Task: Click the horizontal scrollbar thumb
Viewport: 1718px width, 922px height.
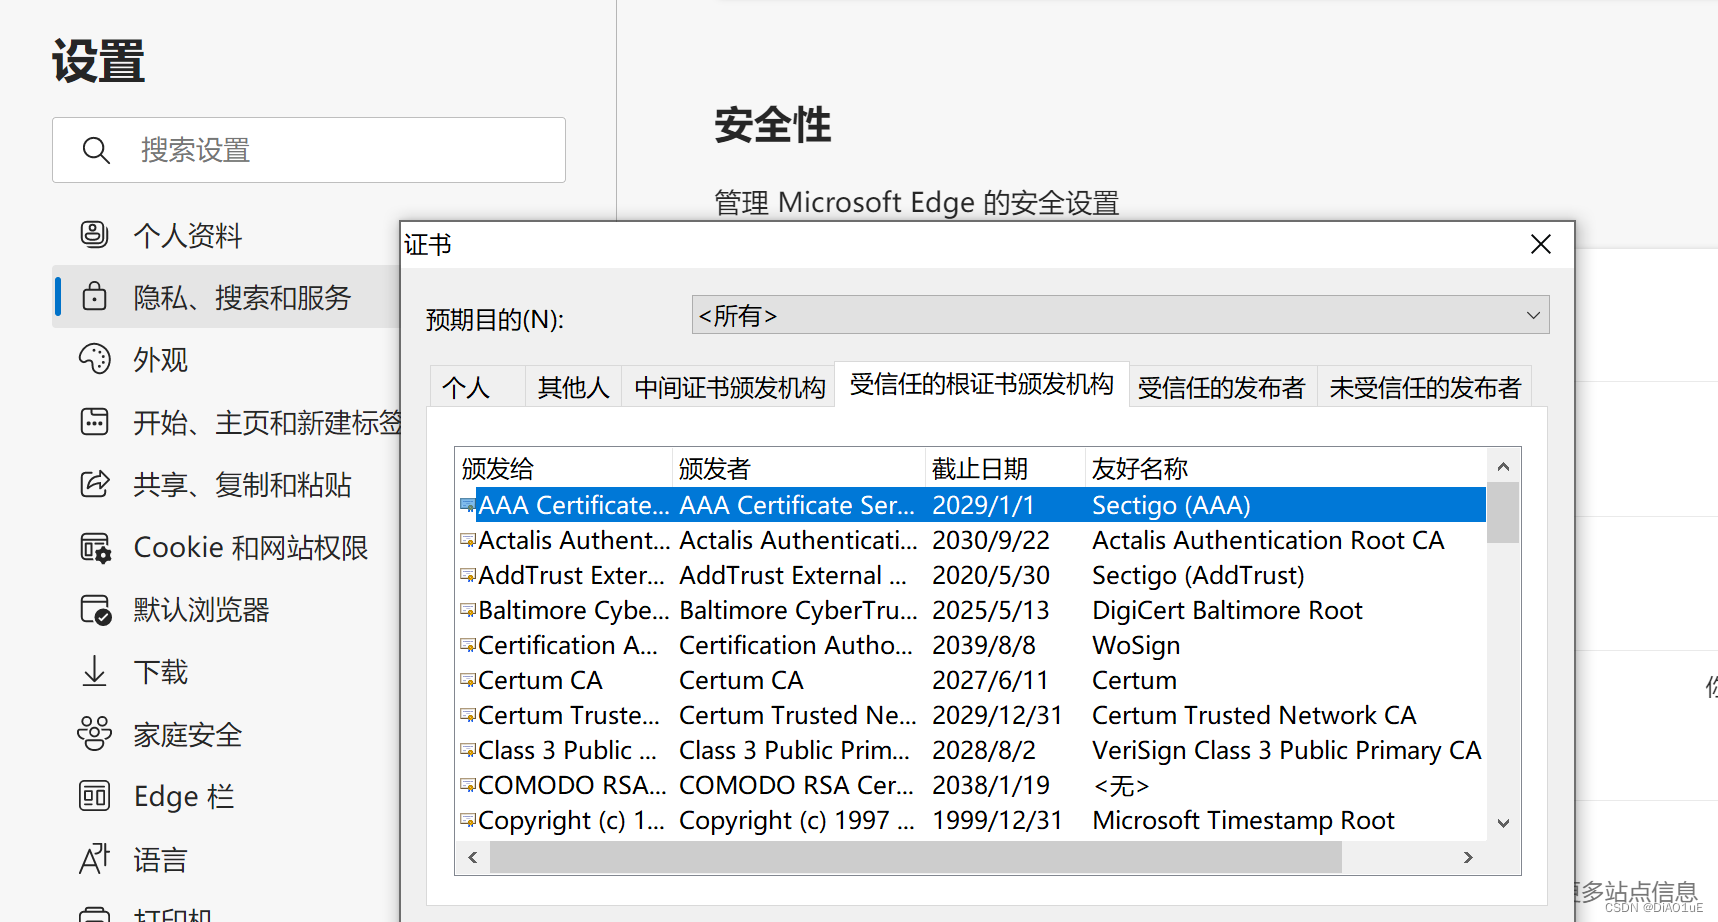Action: pos(915,857)
